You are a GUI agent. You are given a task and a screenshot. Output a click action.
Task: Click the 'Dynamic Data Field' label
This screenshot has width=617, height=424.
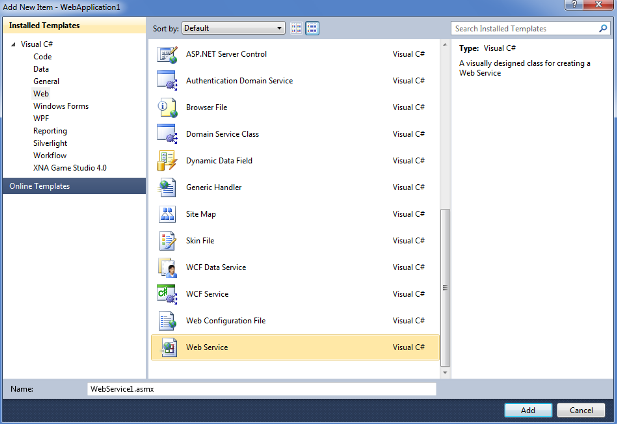[219, 160]
